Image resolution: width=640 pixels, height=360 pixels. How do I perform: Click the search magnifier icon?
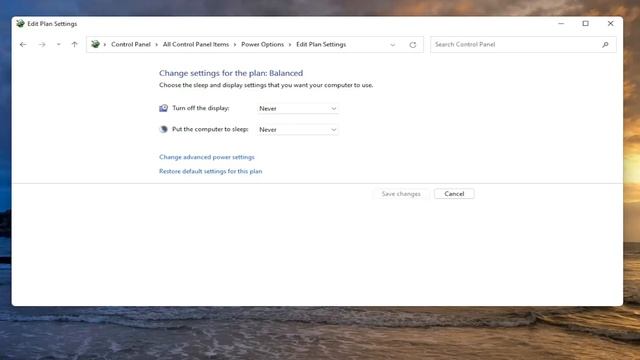(x=605, y=44)
